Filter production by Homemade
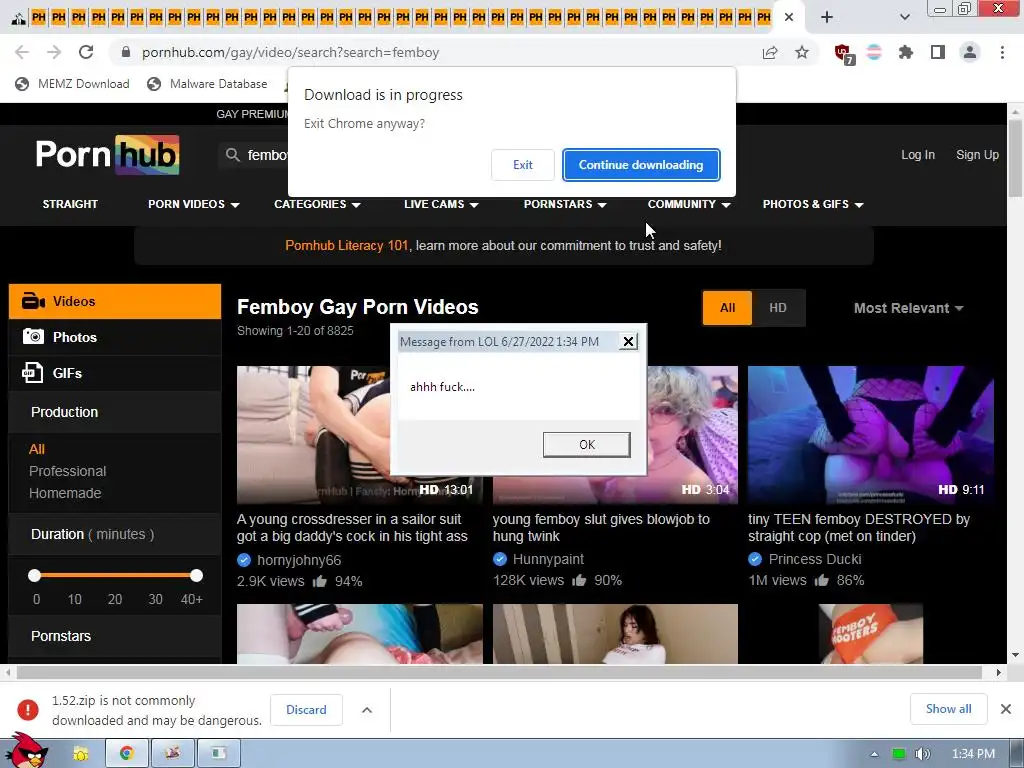 pyautogui.click(x=65, y=493)
